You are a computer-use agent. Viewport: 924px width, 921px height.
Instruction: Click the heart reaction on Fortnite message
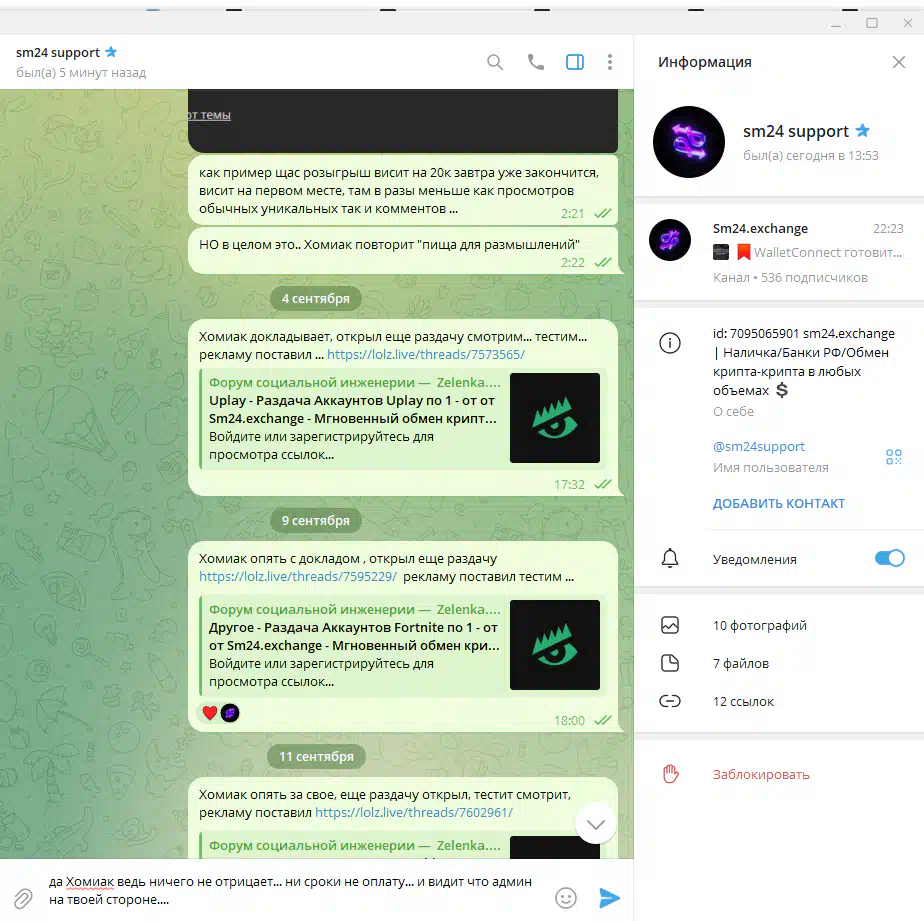pyautogui.click(x=209, y=713)
